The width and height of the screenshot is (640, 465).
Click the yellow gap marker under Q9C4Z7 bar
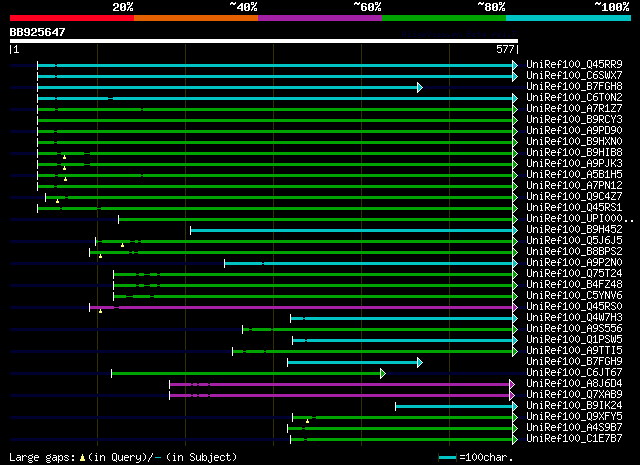[x=58, y=201]
